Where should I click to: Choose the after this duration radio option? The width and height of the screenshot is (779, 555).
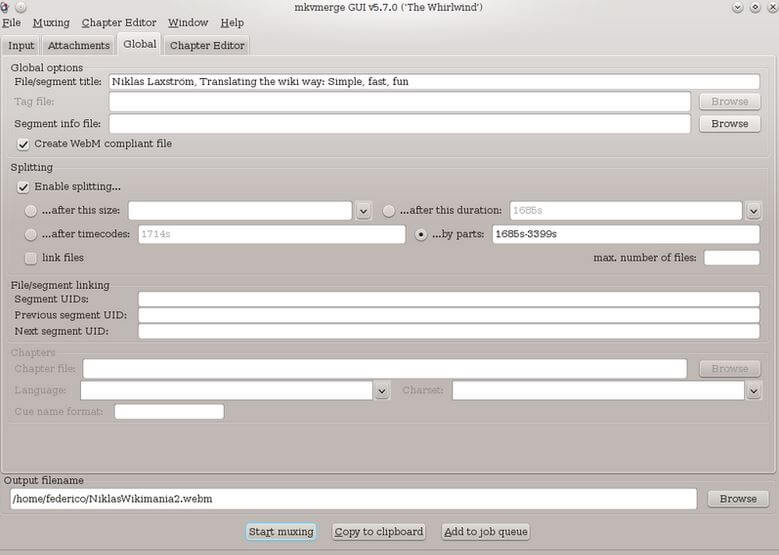[x=389, y=211]
